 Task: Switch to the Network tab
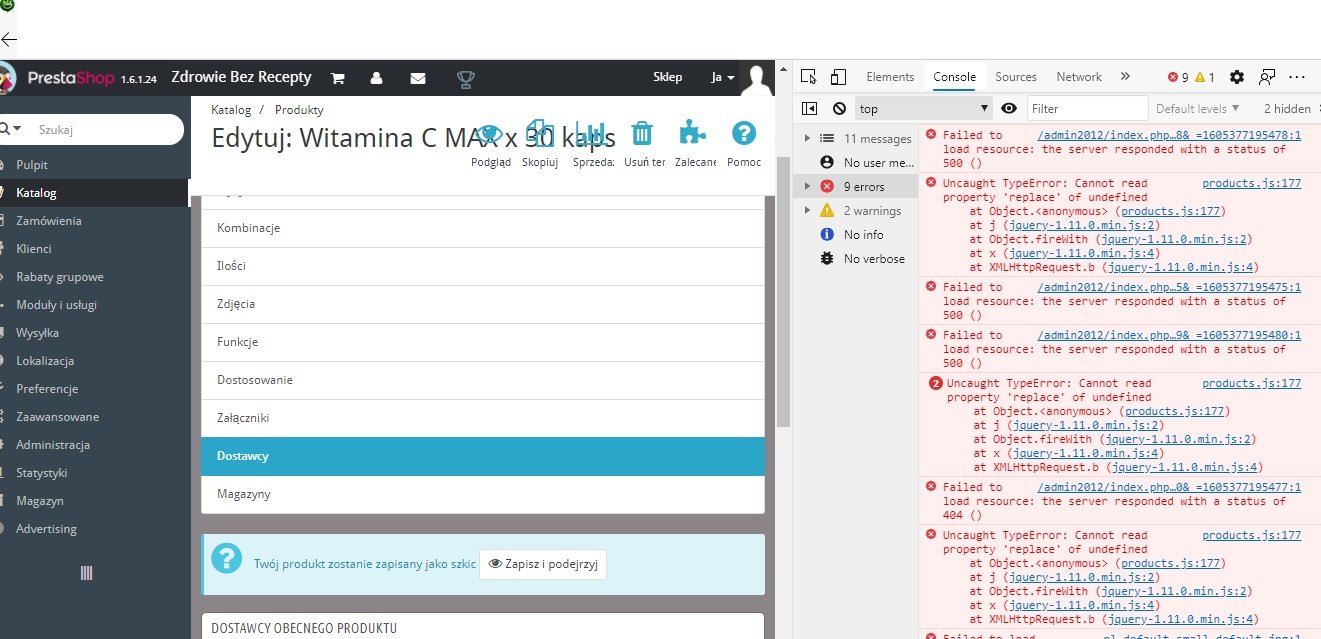click(x=1079, y=77)
